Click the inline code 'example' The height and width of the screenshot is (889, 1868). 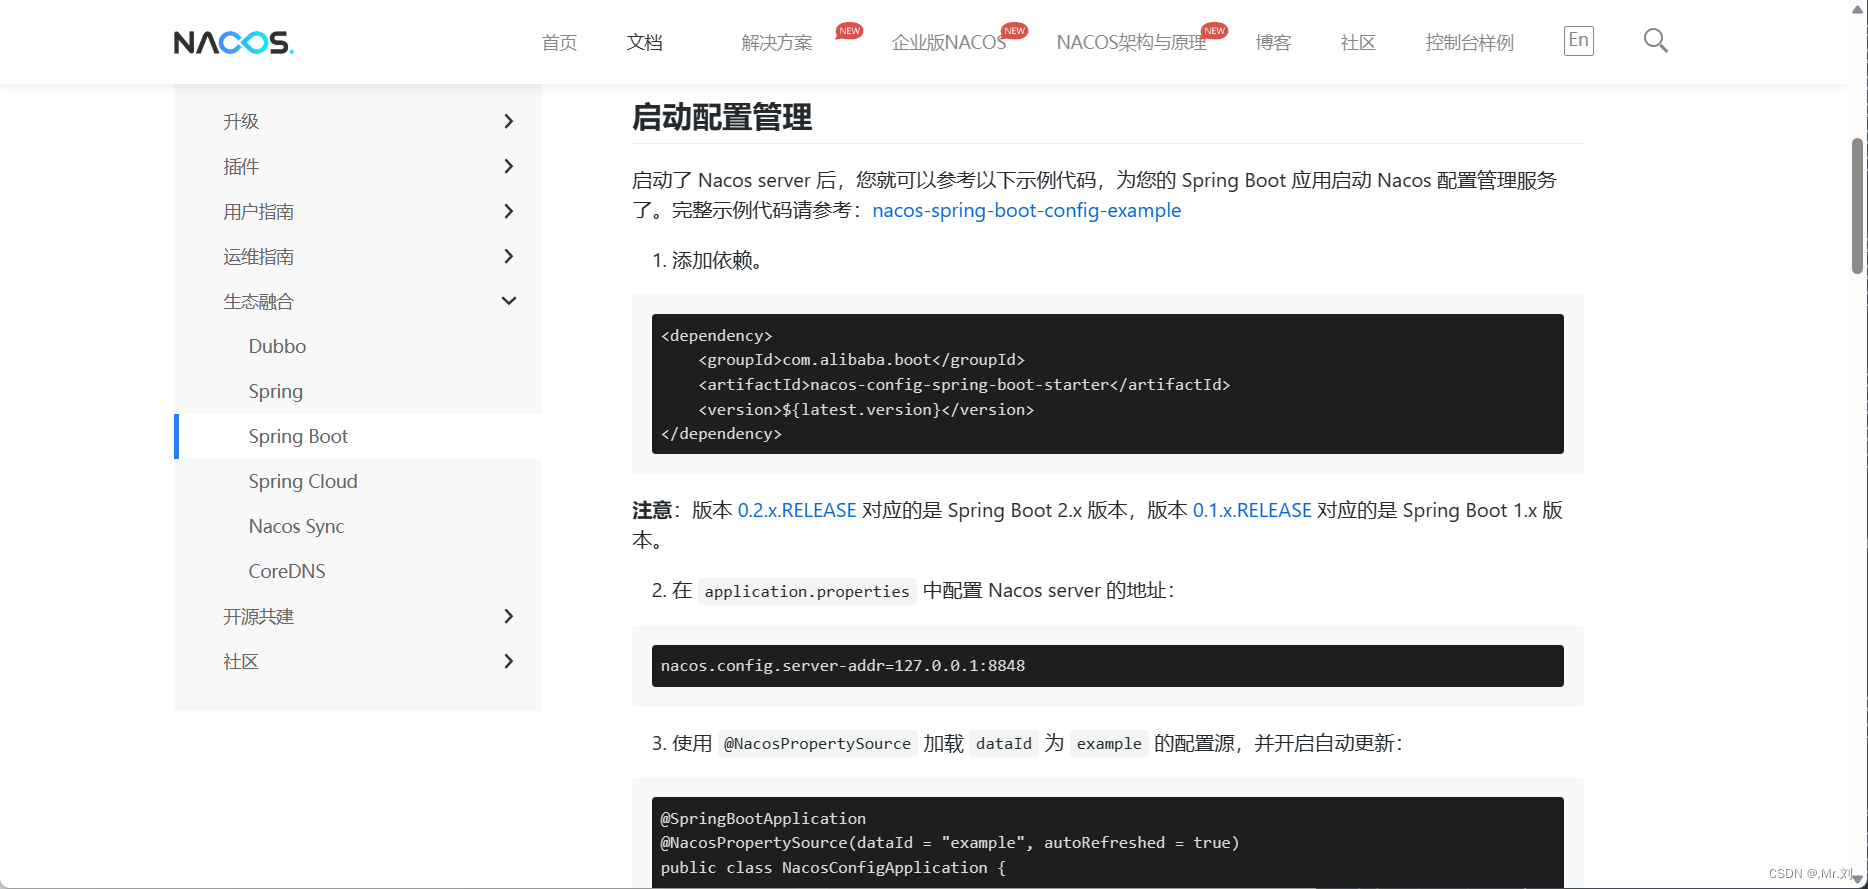[1109, 743]
